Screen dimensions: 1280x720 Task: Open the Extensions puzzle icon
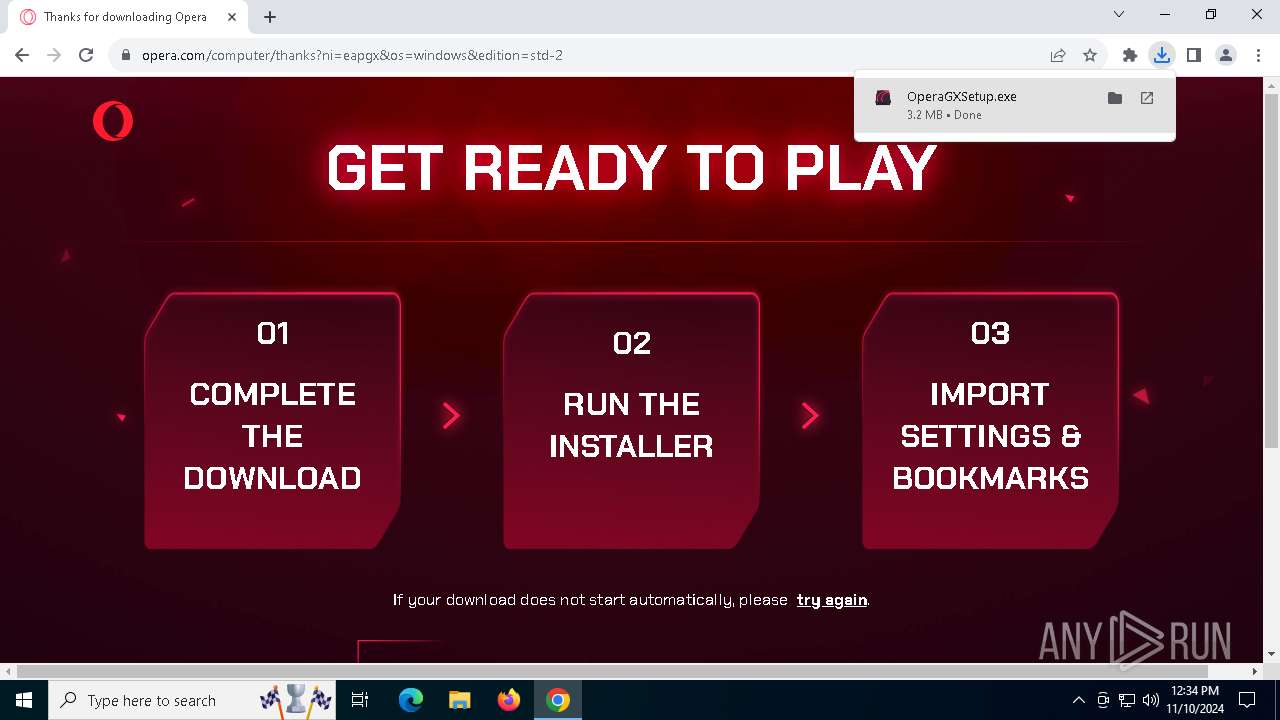tap(1130, 55)
